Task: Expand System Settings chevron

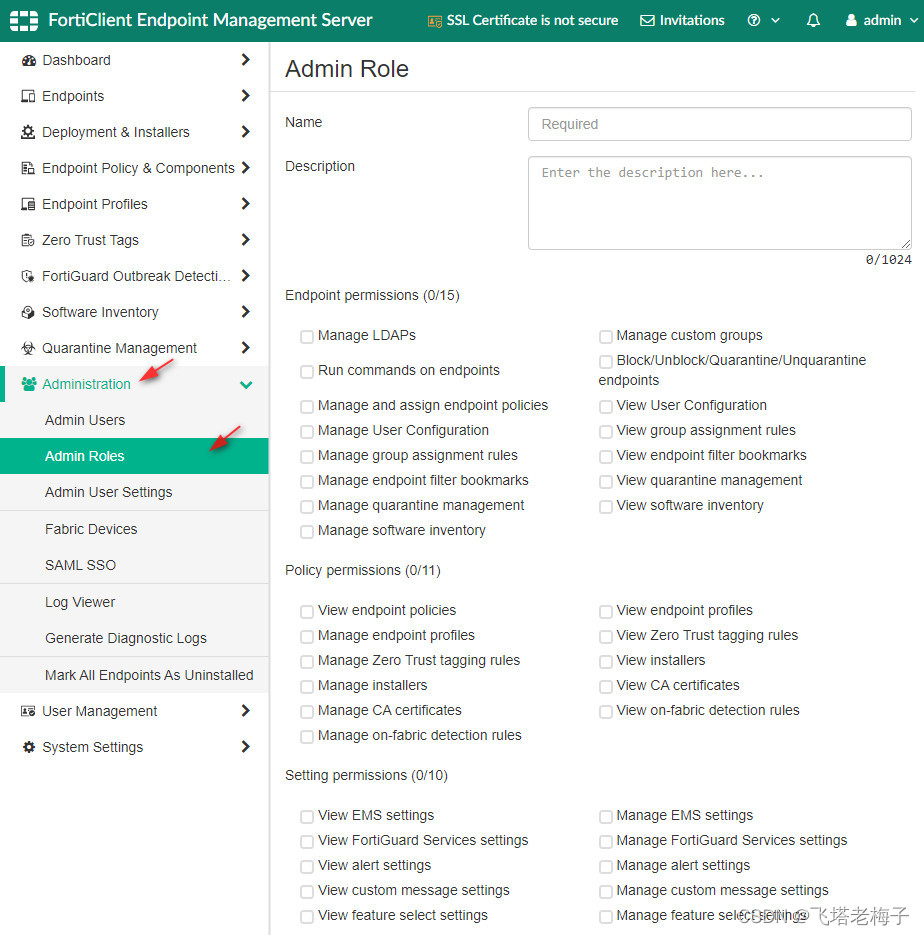Action: pyautogui.click(x=246, y=747)
